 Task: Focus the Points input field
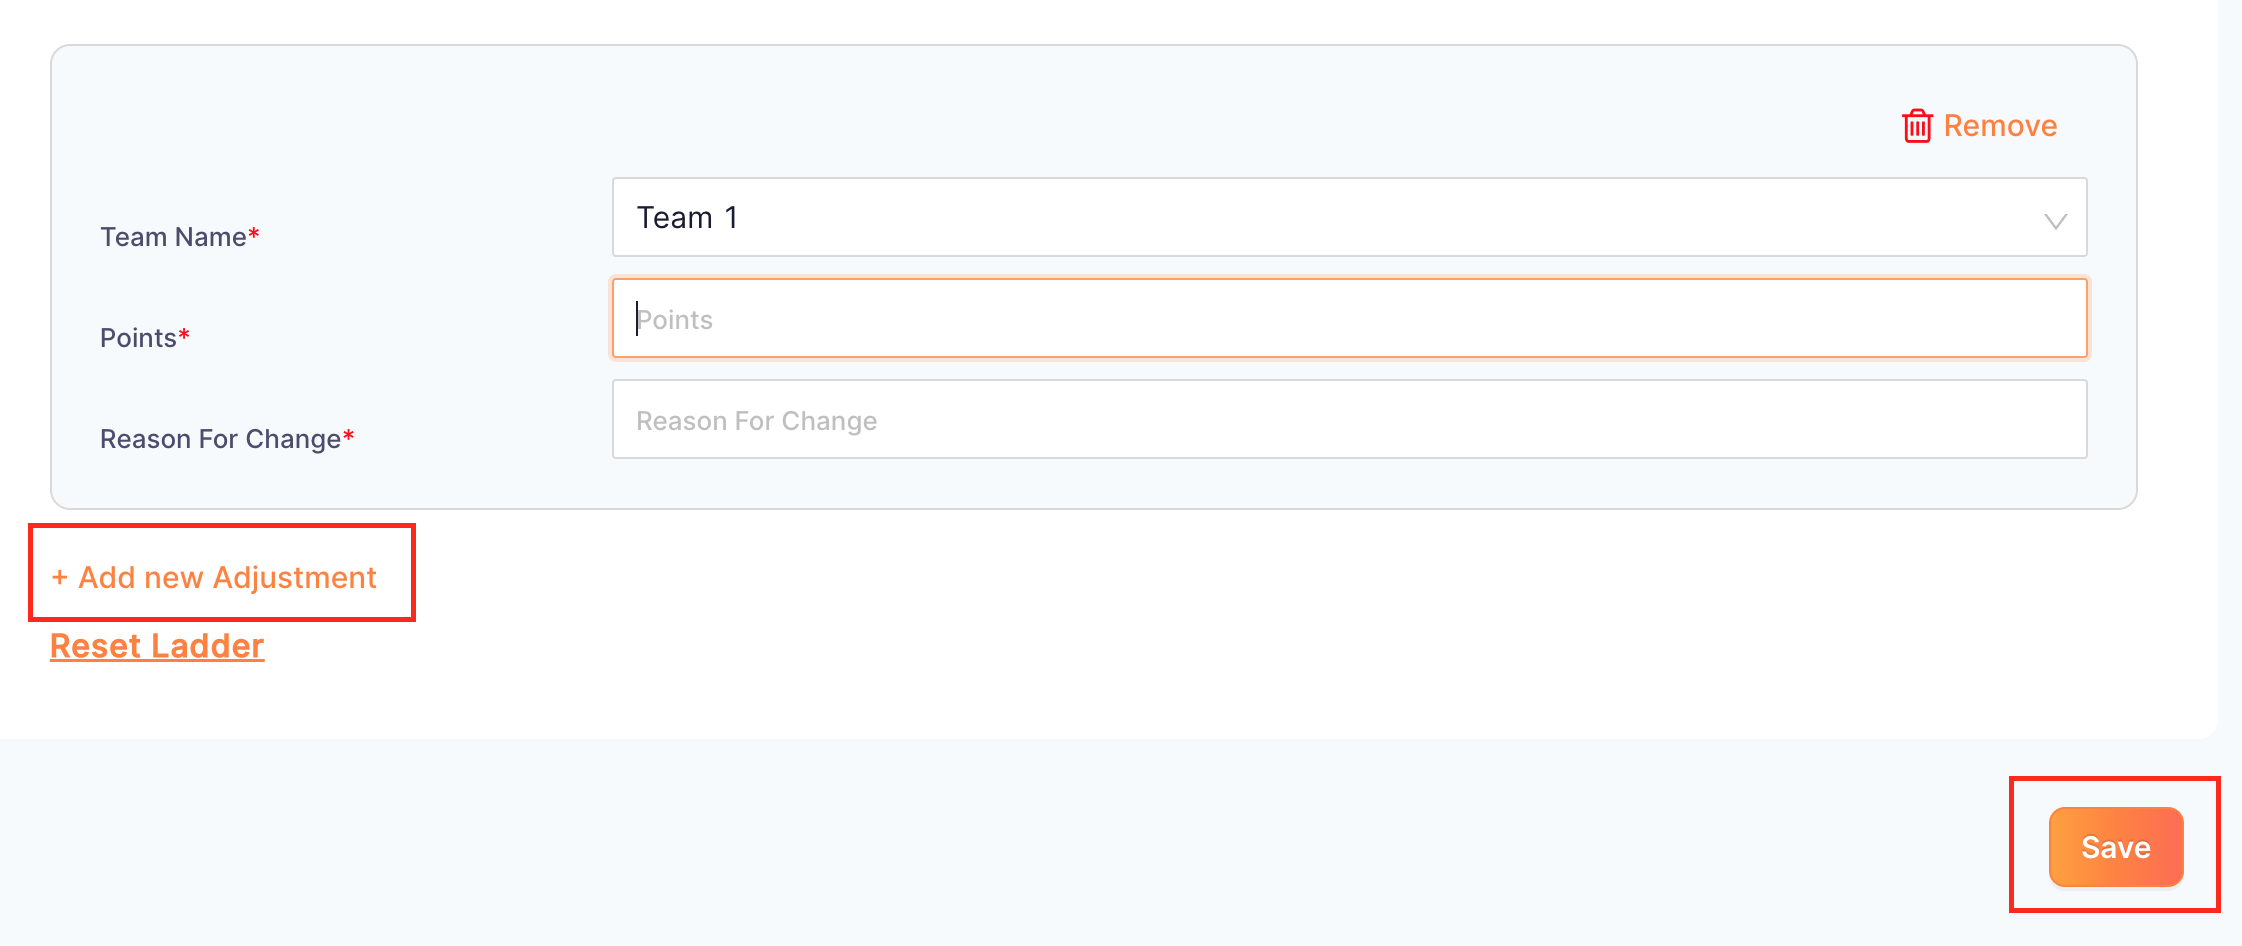coord(1349,318)
